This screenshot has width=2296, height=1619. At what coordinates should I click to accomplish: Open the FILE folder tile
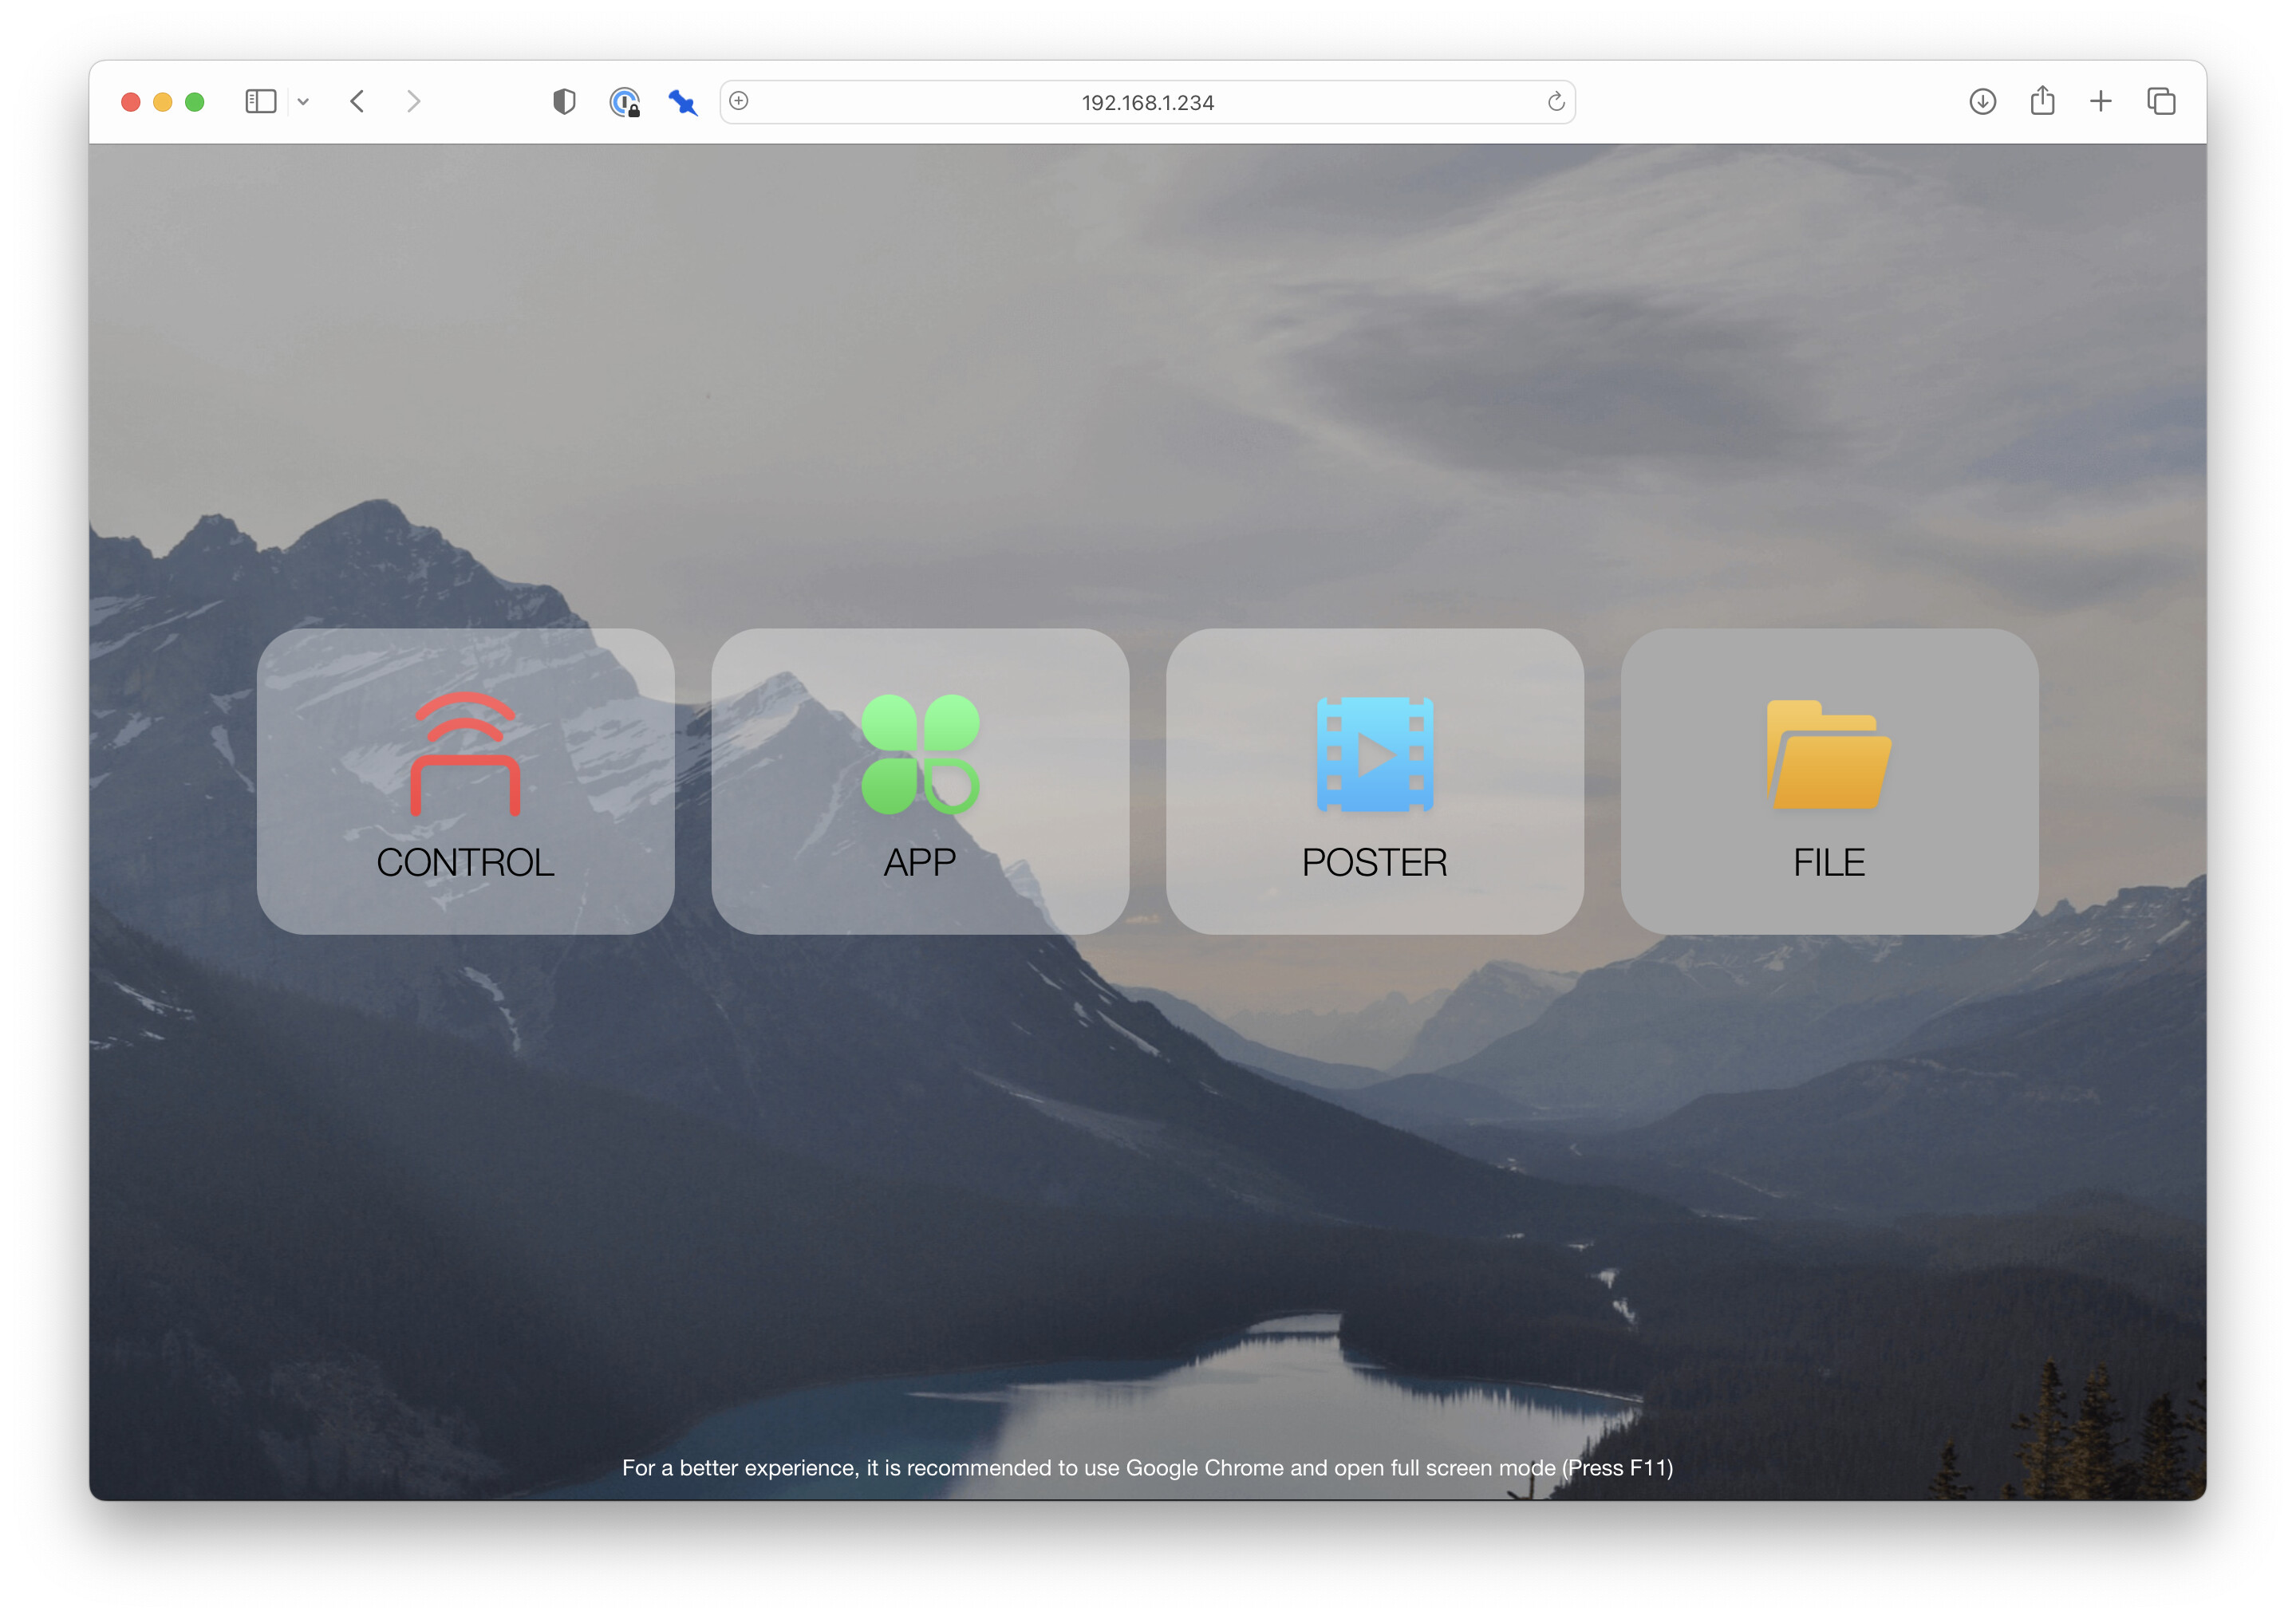(x=1829, y=781)
